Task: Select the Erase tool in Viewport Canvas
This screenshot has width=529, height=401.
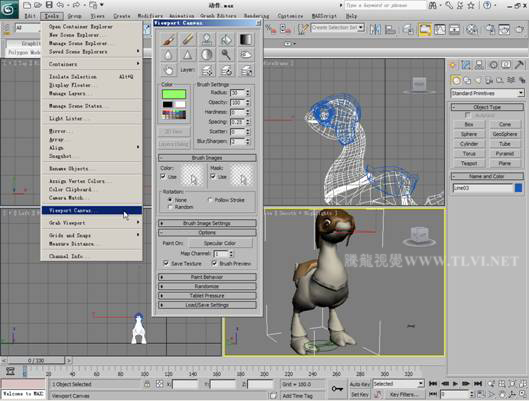Action: (x=187, y=40)
